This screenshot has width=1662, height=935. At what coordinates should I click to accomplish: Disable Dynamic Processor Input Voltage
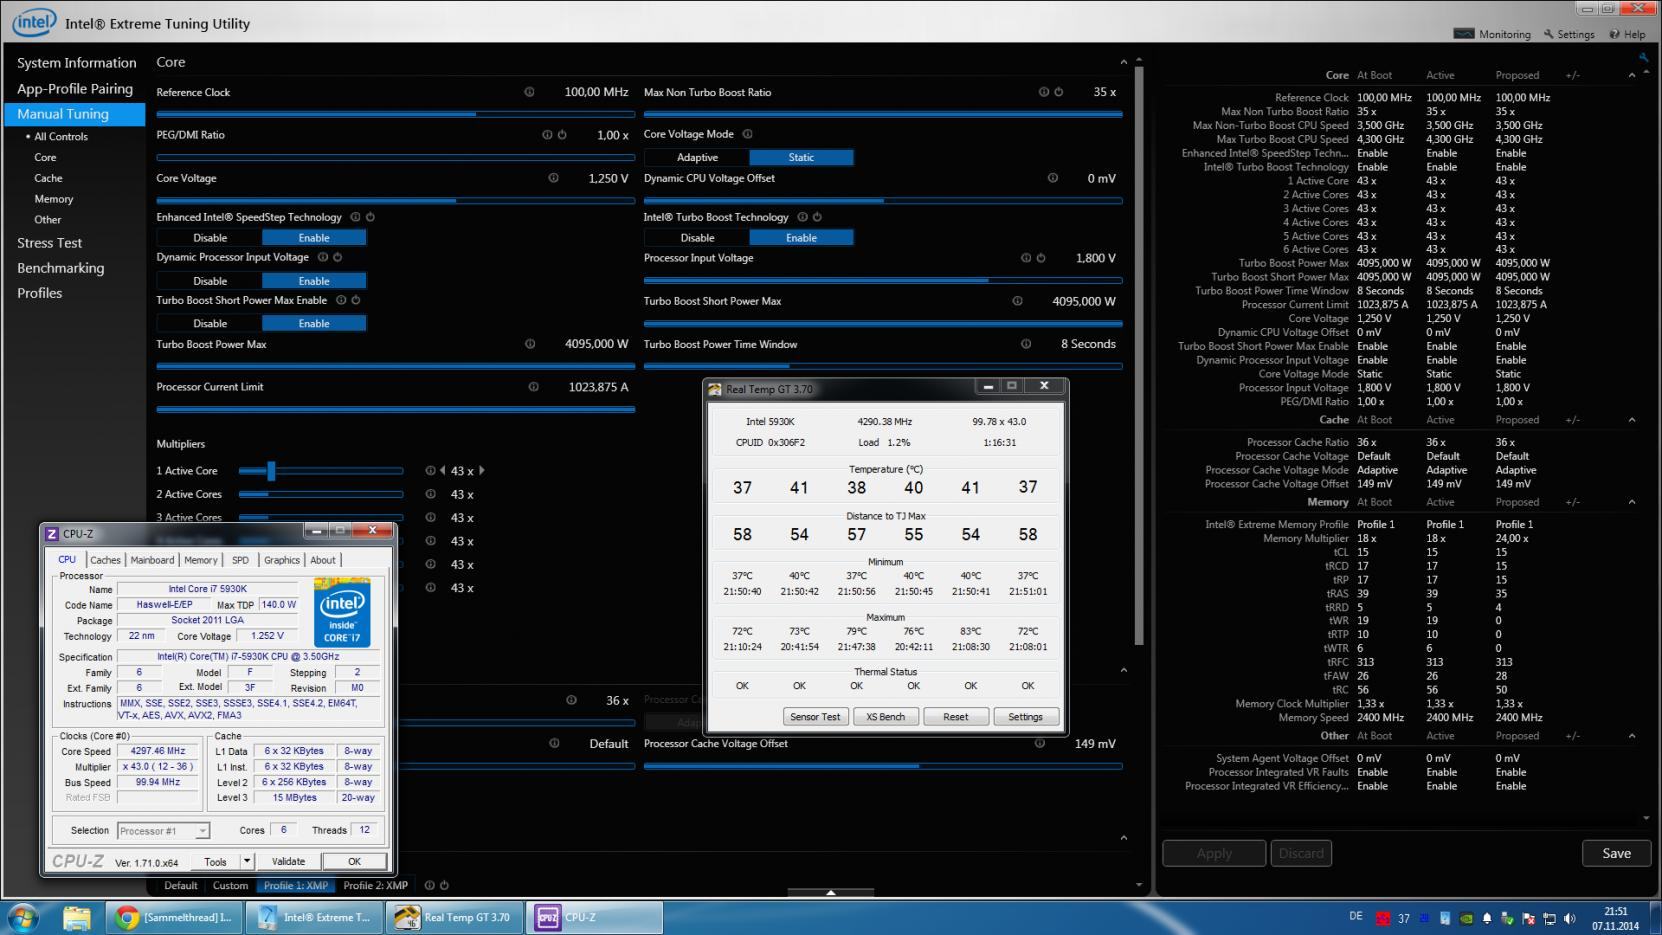click(x=210, y=281)
